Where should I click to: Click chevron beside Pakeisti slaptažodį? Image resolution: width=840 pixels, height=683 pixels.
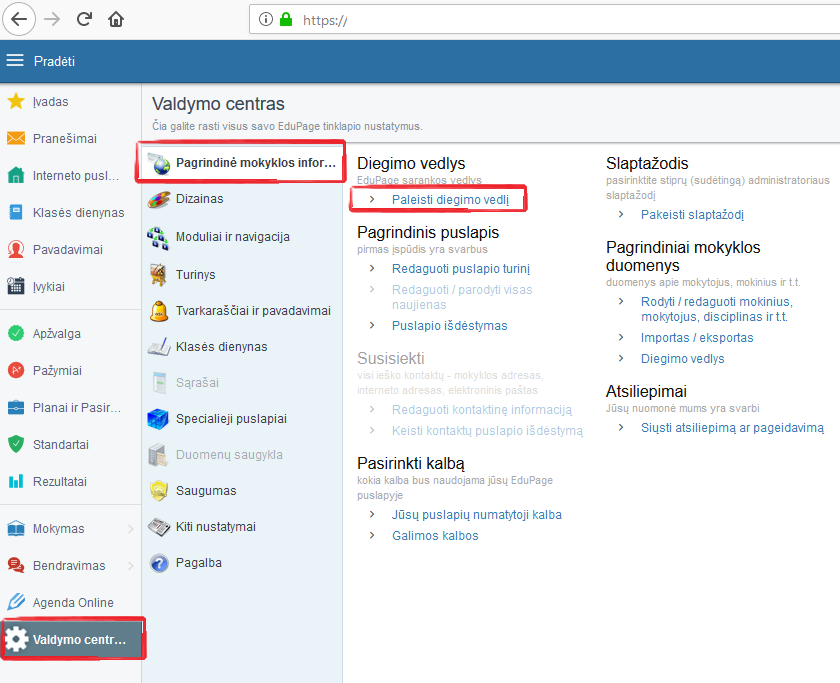(621, 214)
